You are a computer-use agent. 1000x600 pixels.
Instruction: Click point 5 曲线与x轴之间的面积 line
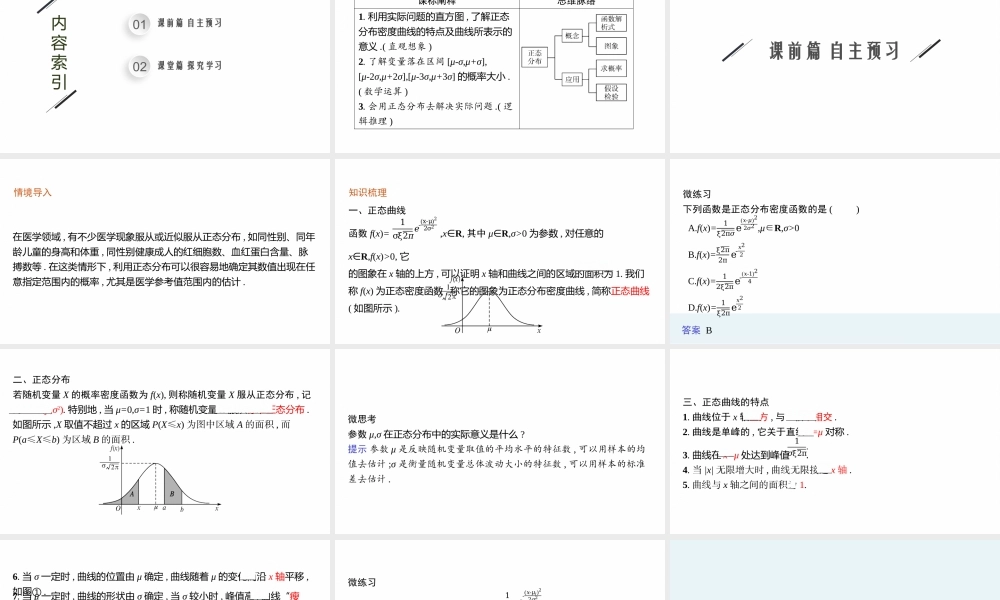pos(744,485)
